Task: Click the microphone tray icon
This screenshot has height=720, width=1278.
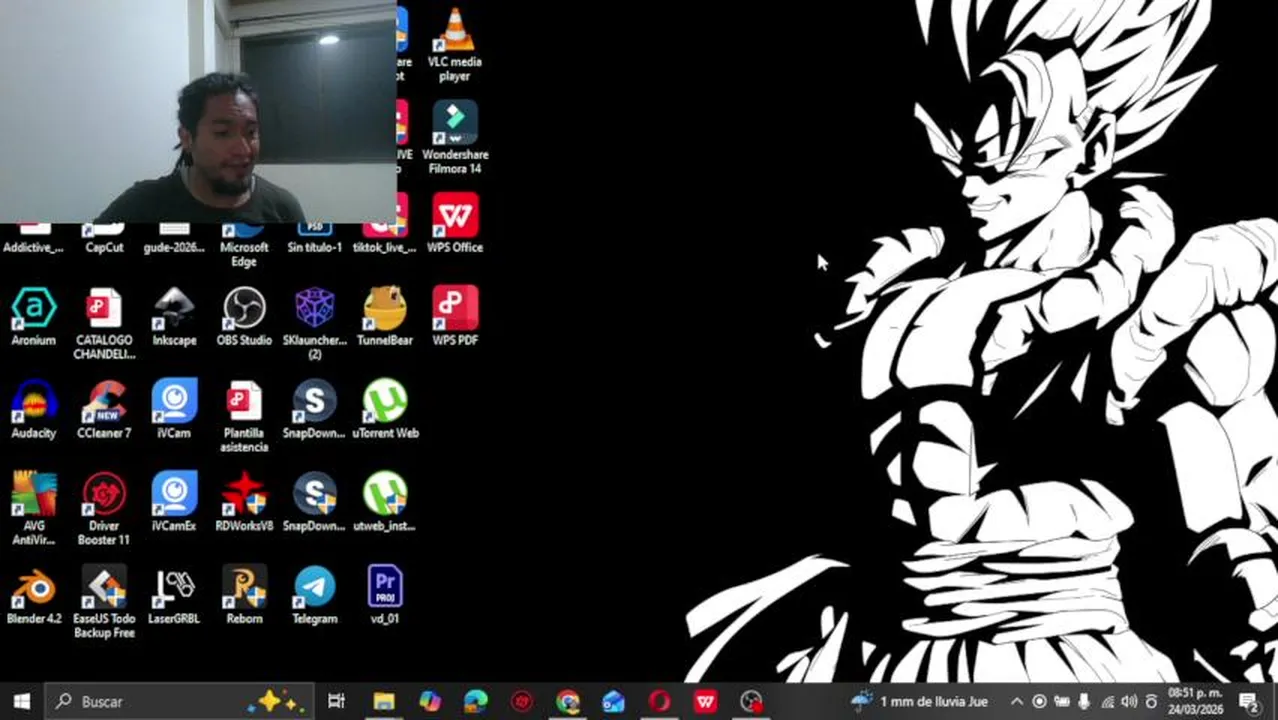Action: coord(1084,701)
